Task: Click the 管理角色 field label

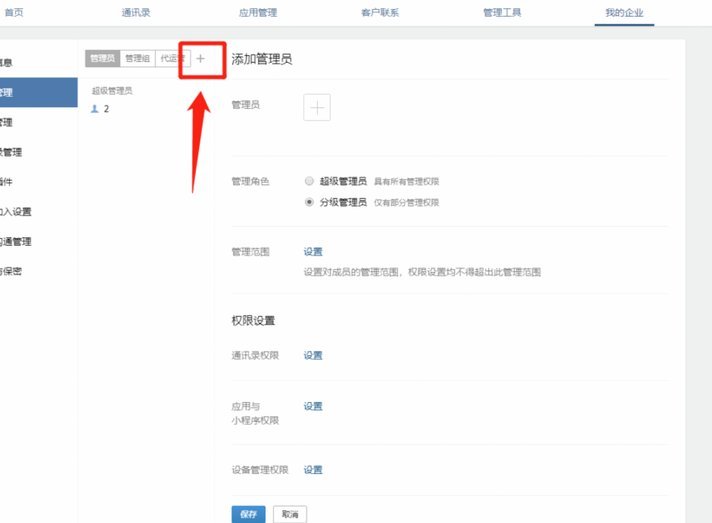Action: pos(251,182)
